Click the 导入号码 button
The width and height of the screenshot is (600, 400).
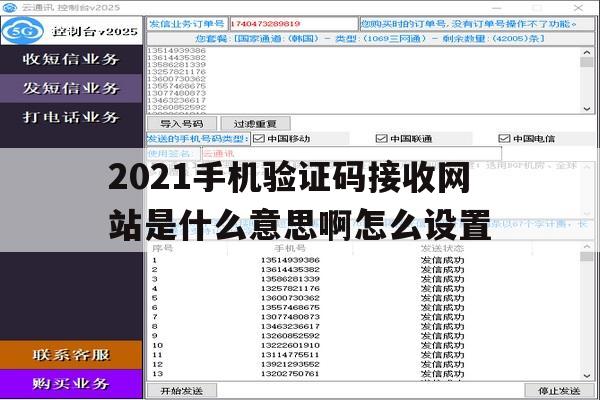click(x=182, y=124)
